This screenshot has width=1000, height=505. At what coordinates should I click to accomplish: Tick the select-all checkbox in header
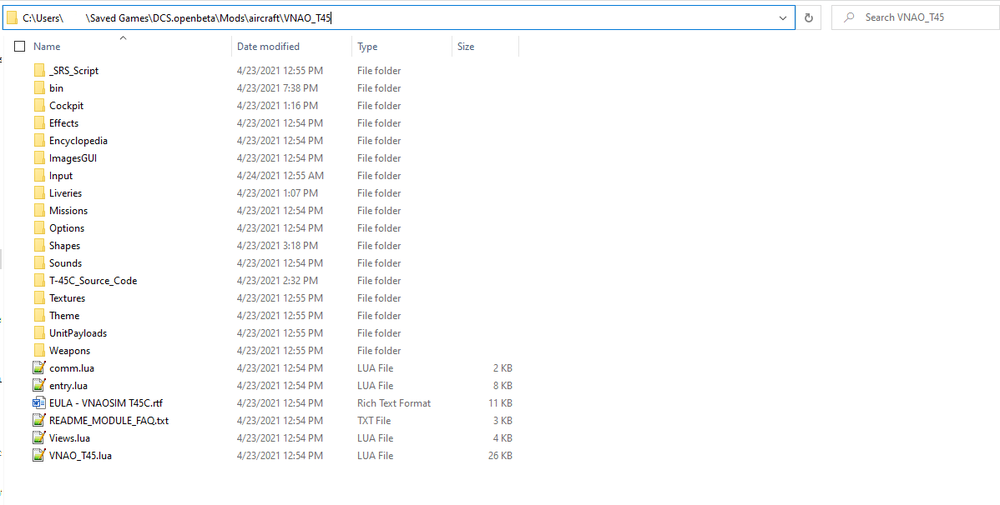point(19,47)
